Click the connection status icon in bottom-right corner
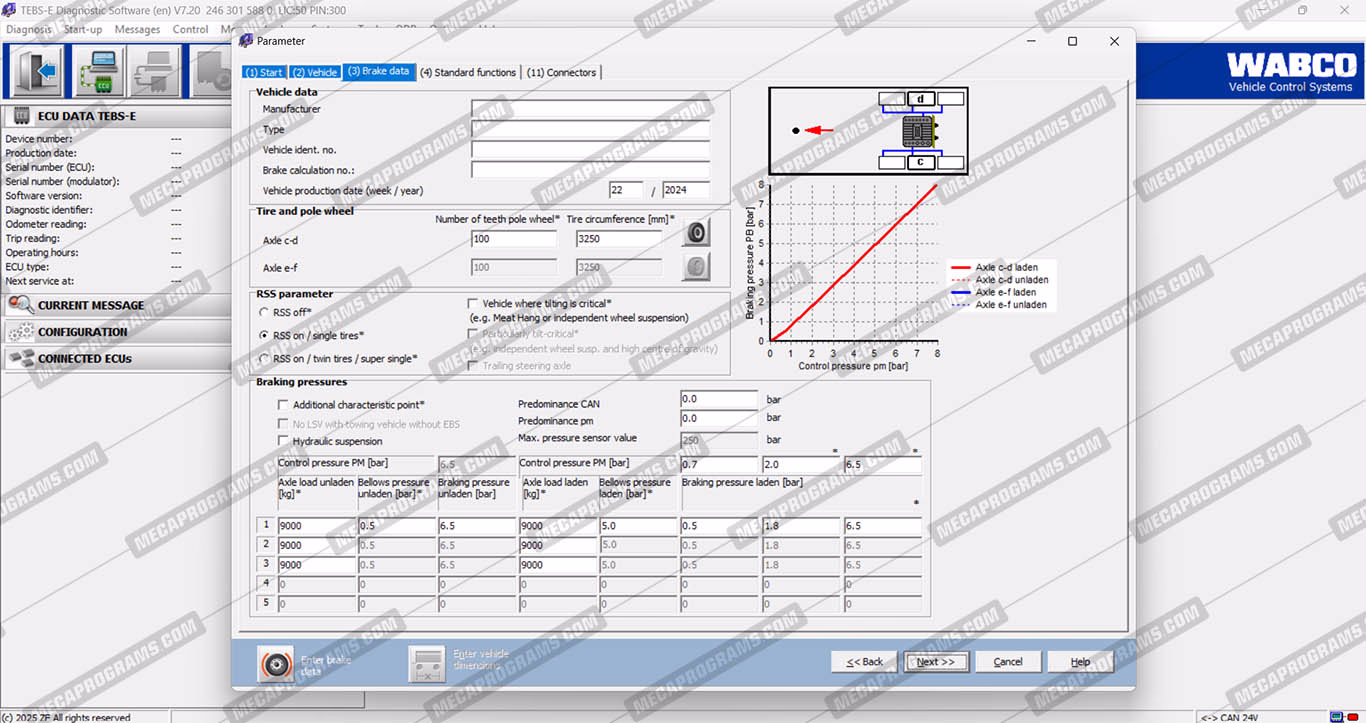The height and width of the screenshot is (723, 1366). (x=1337, y=716)
